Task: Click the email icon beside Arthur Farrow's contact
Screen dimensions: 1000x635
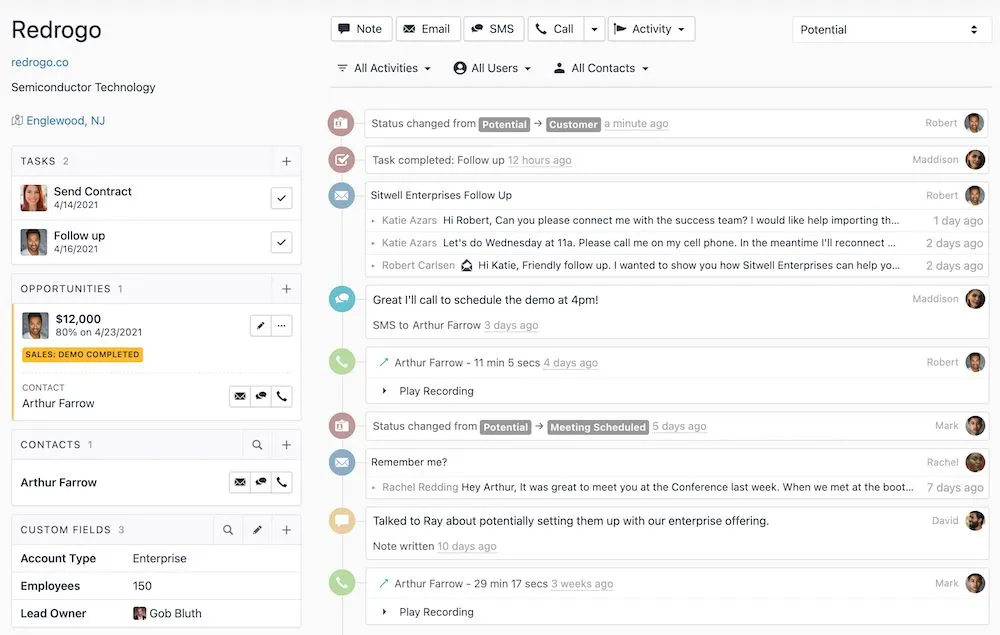Action: coord(240,482)
